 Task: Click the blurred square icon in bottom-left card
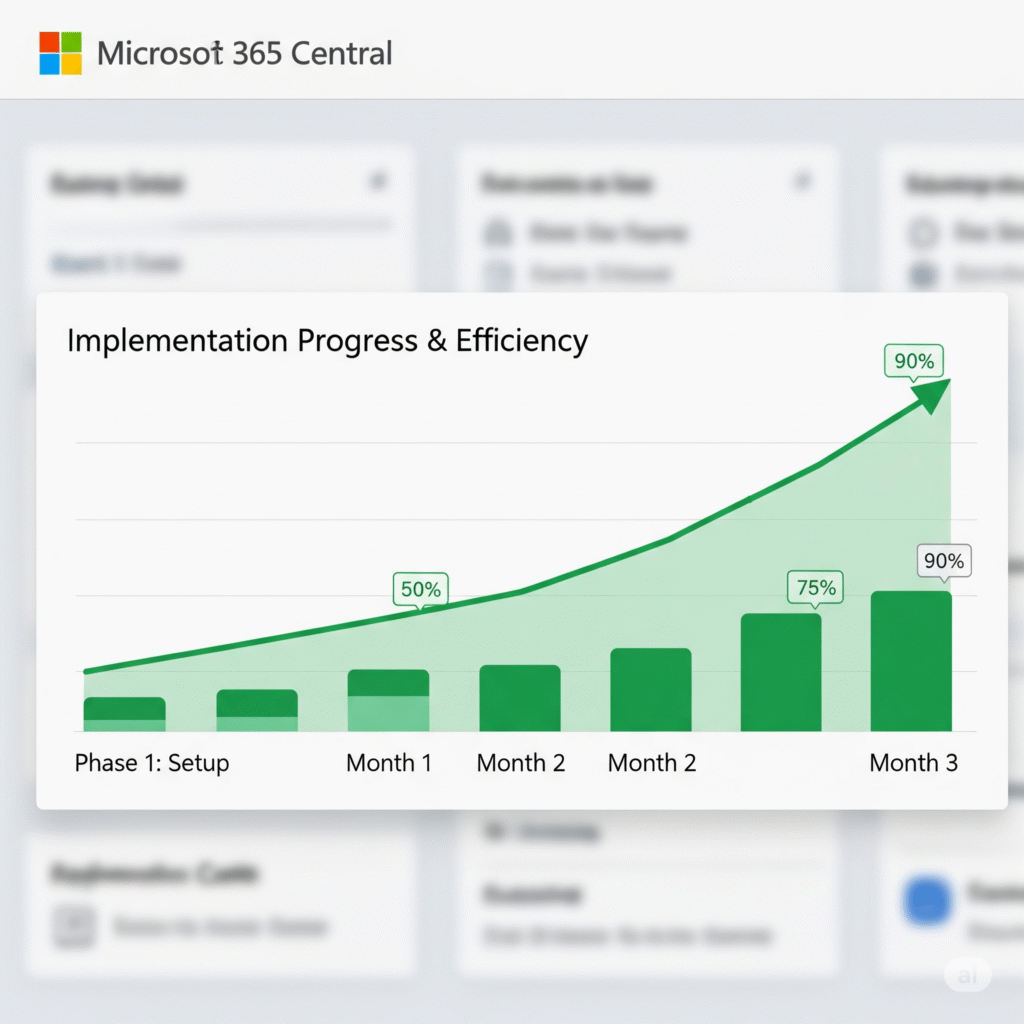(75, 926)
